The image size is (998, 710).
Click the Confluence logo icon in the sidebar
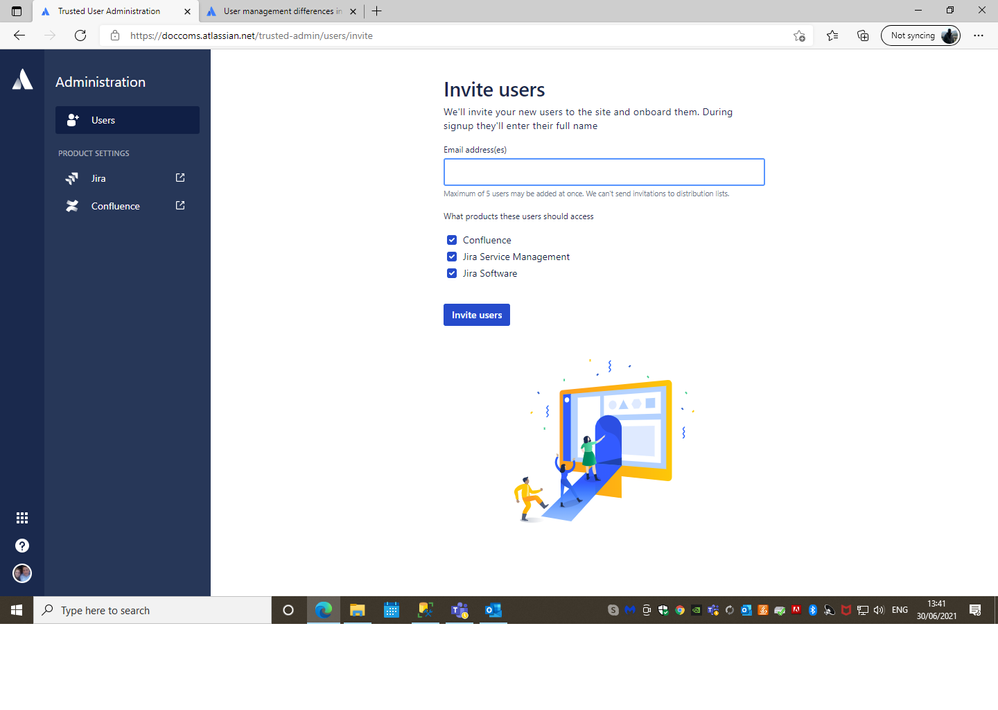[x=72, y=206]
